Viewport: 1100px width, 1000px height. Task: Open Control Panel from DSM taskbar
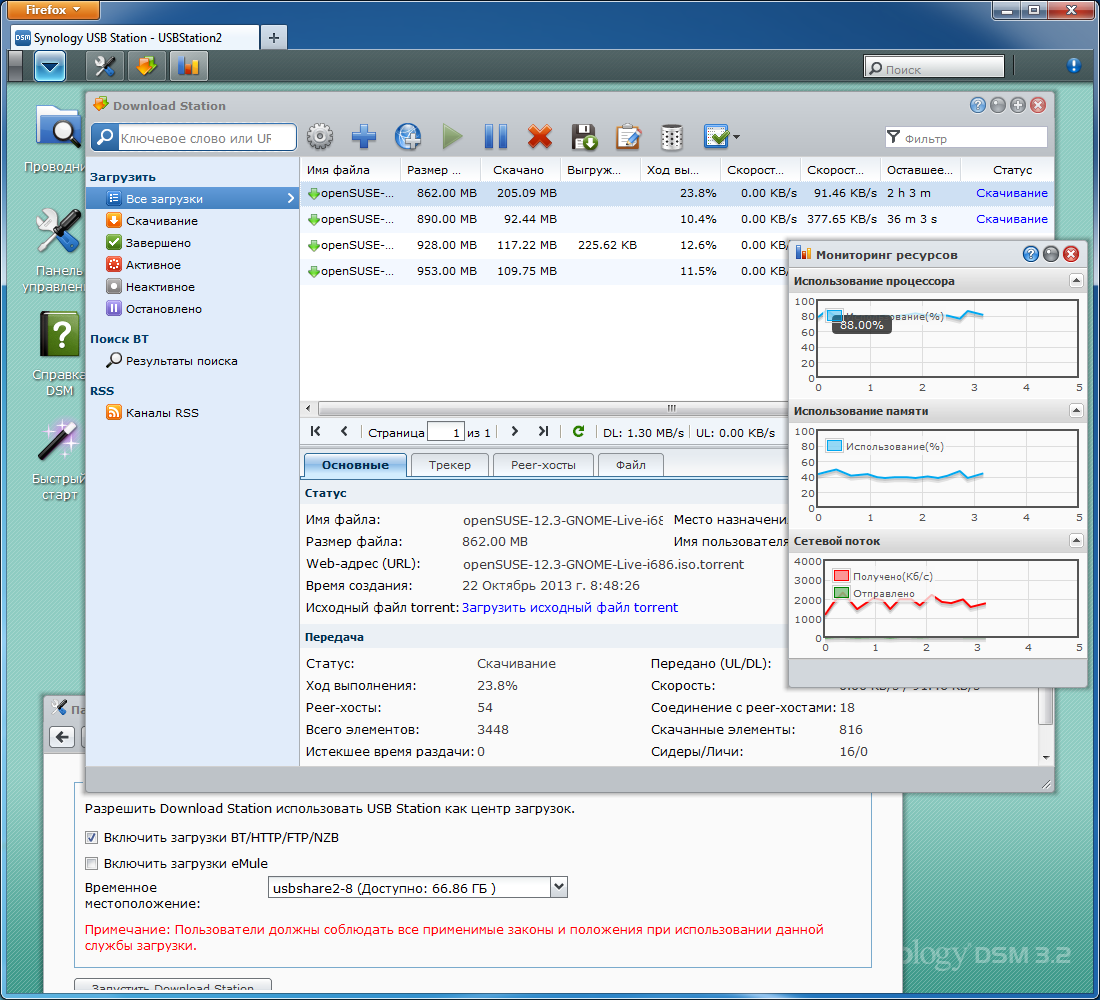click(105, 67)
